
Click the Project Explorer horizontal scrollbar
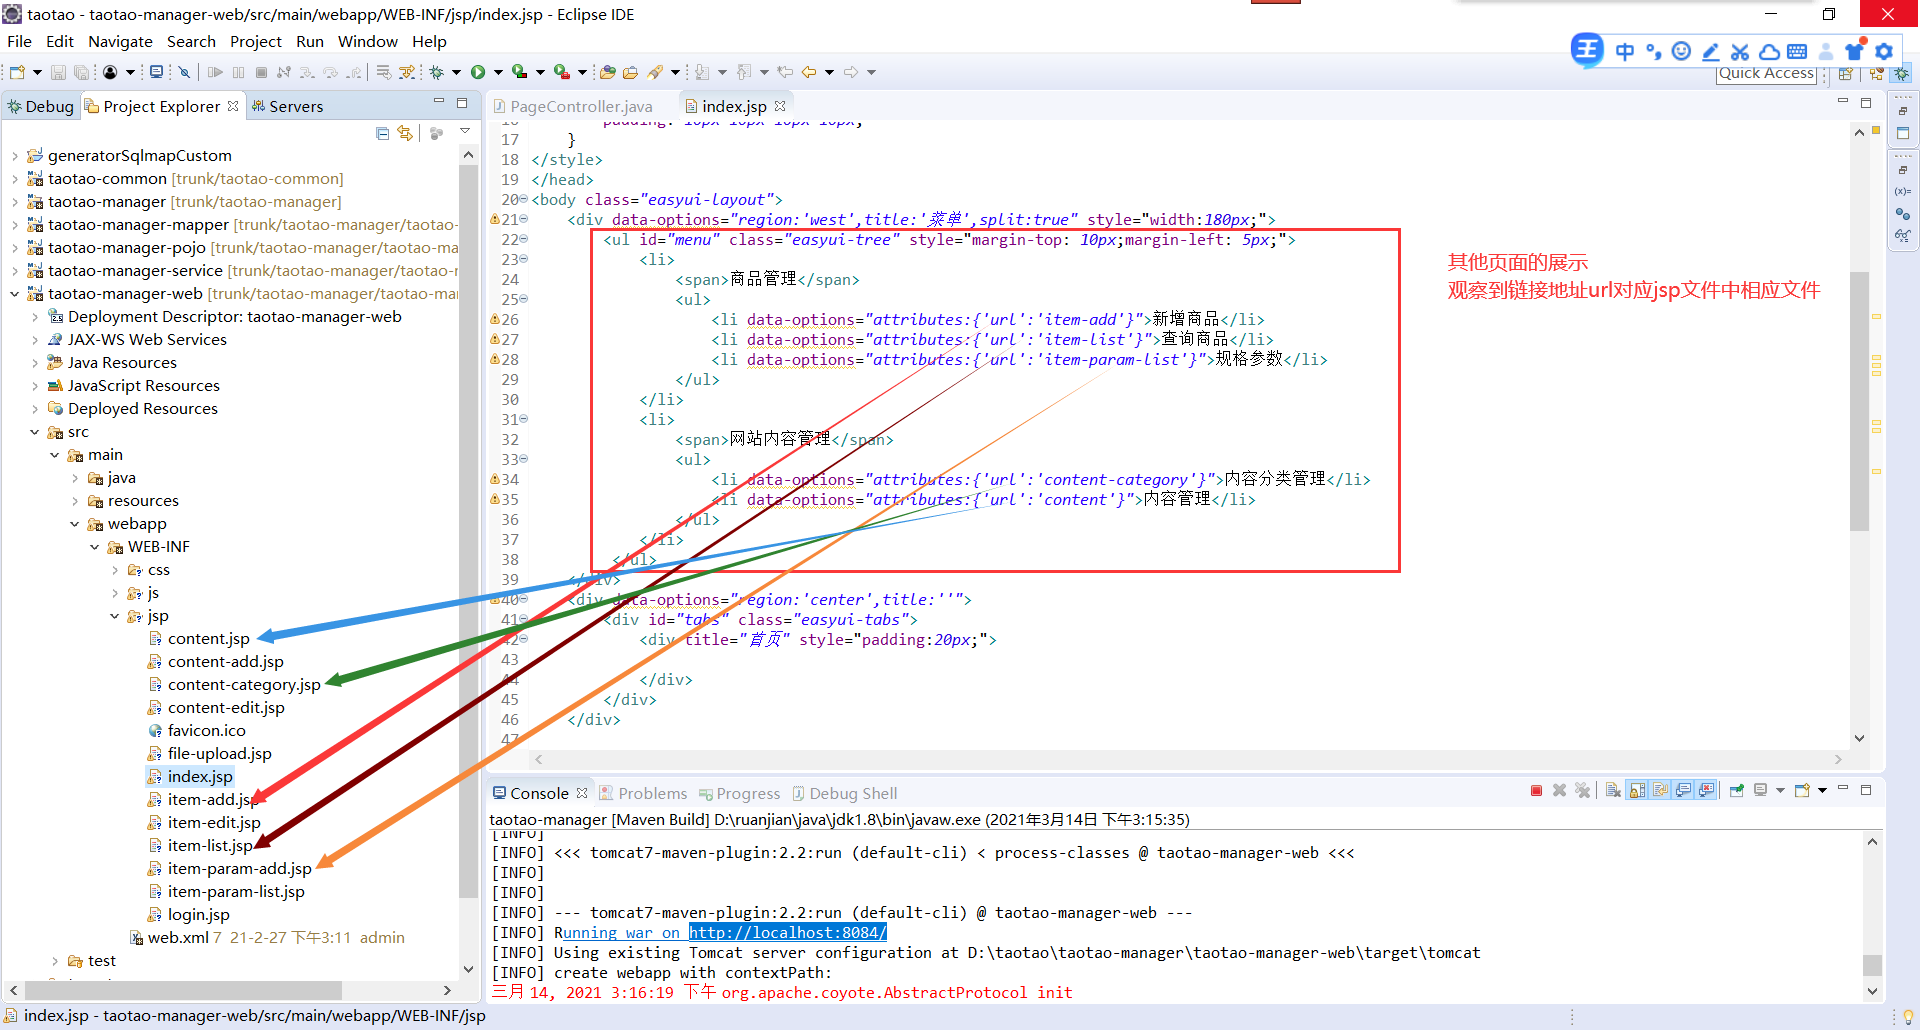coord(183,990)
